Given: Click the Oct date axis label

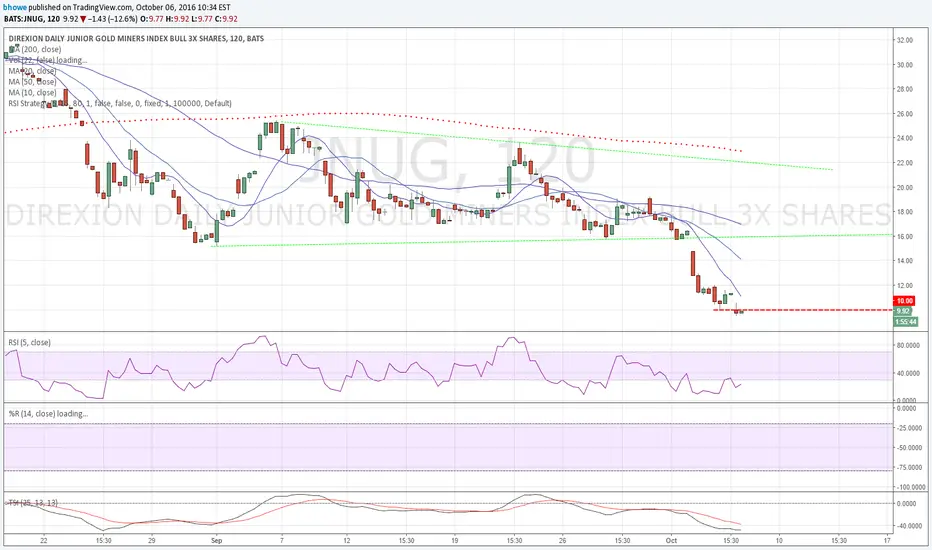Looking at the screenshot, I should (x=672, y=540).
